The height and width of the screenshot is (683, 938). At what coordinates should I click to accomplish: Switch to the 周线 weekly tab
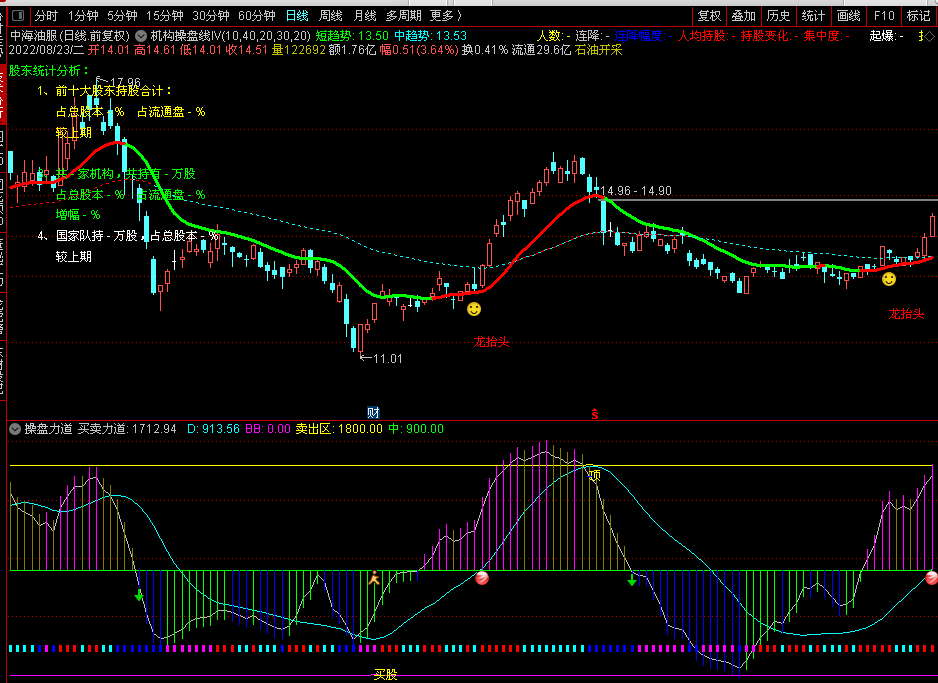tap(331, 16)
